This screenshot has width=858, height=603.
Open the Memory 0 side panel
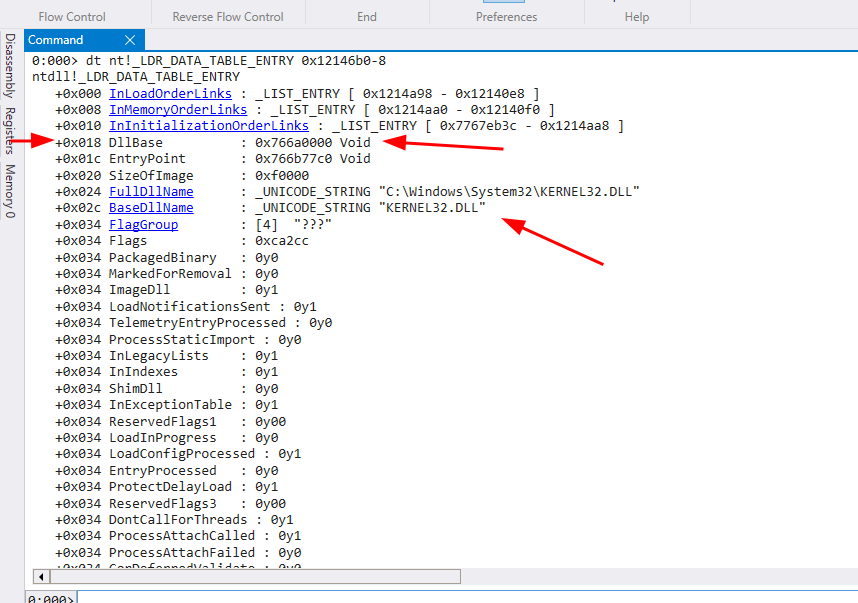10,191
